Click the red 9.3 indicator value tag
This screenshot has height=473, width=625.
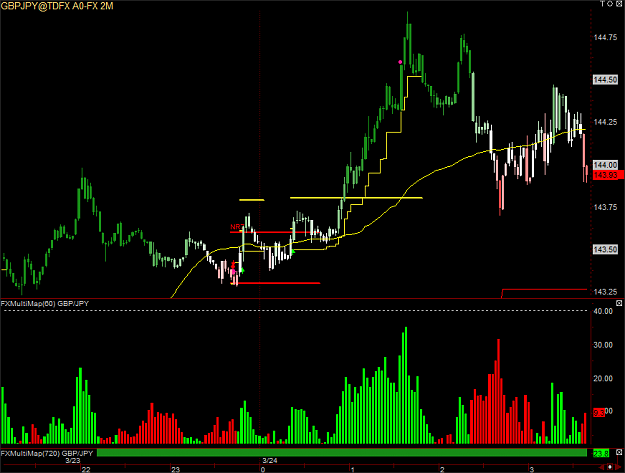[599, 412]
